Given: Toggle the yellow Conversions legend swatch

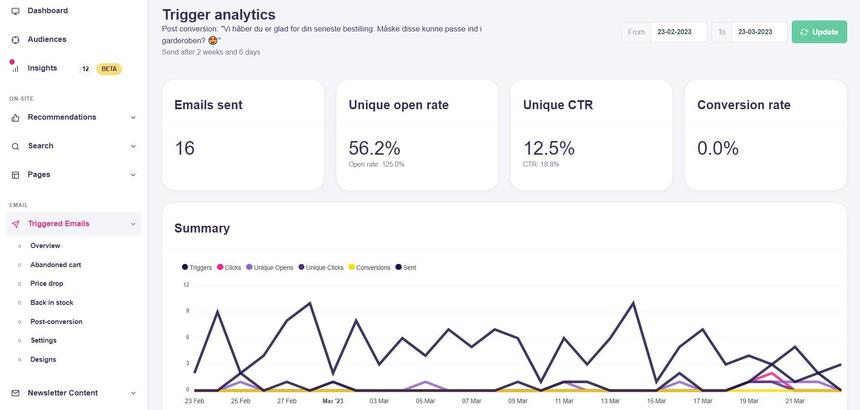Looking at the screenshot, I should pyautogui.click(x=352, y=268).
